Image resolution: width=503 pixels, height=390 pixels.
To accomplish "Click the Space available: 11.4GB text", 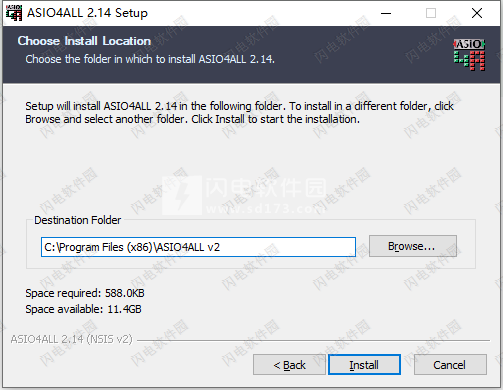I will pyautogui.click(x=83, y=309).
